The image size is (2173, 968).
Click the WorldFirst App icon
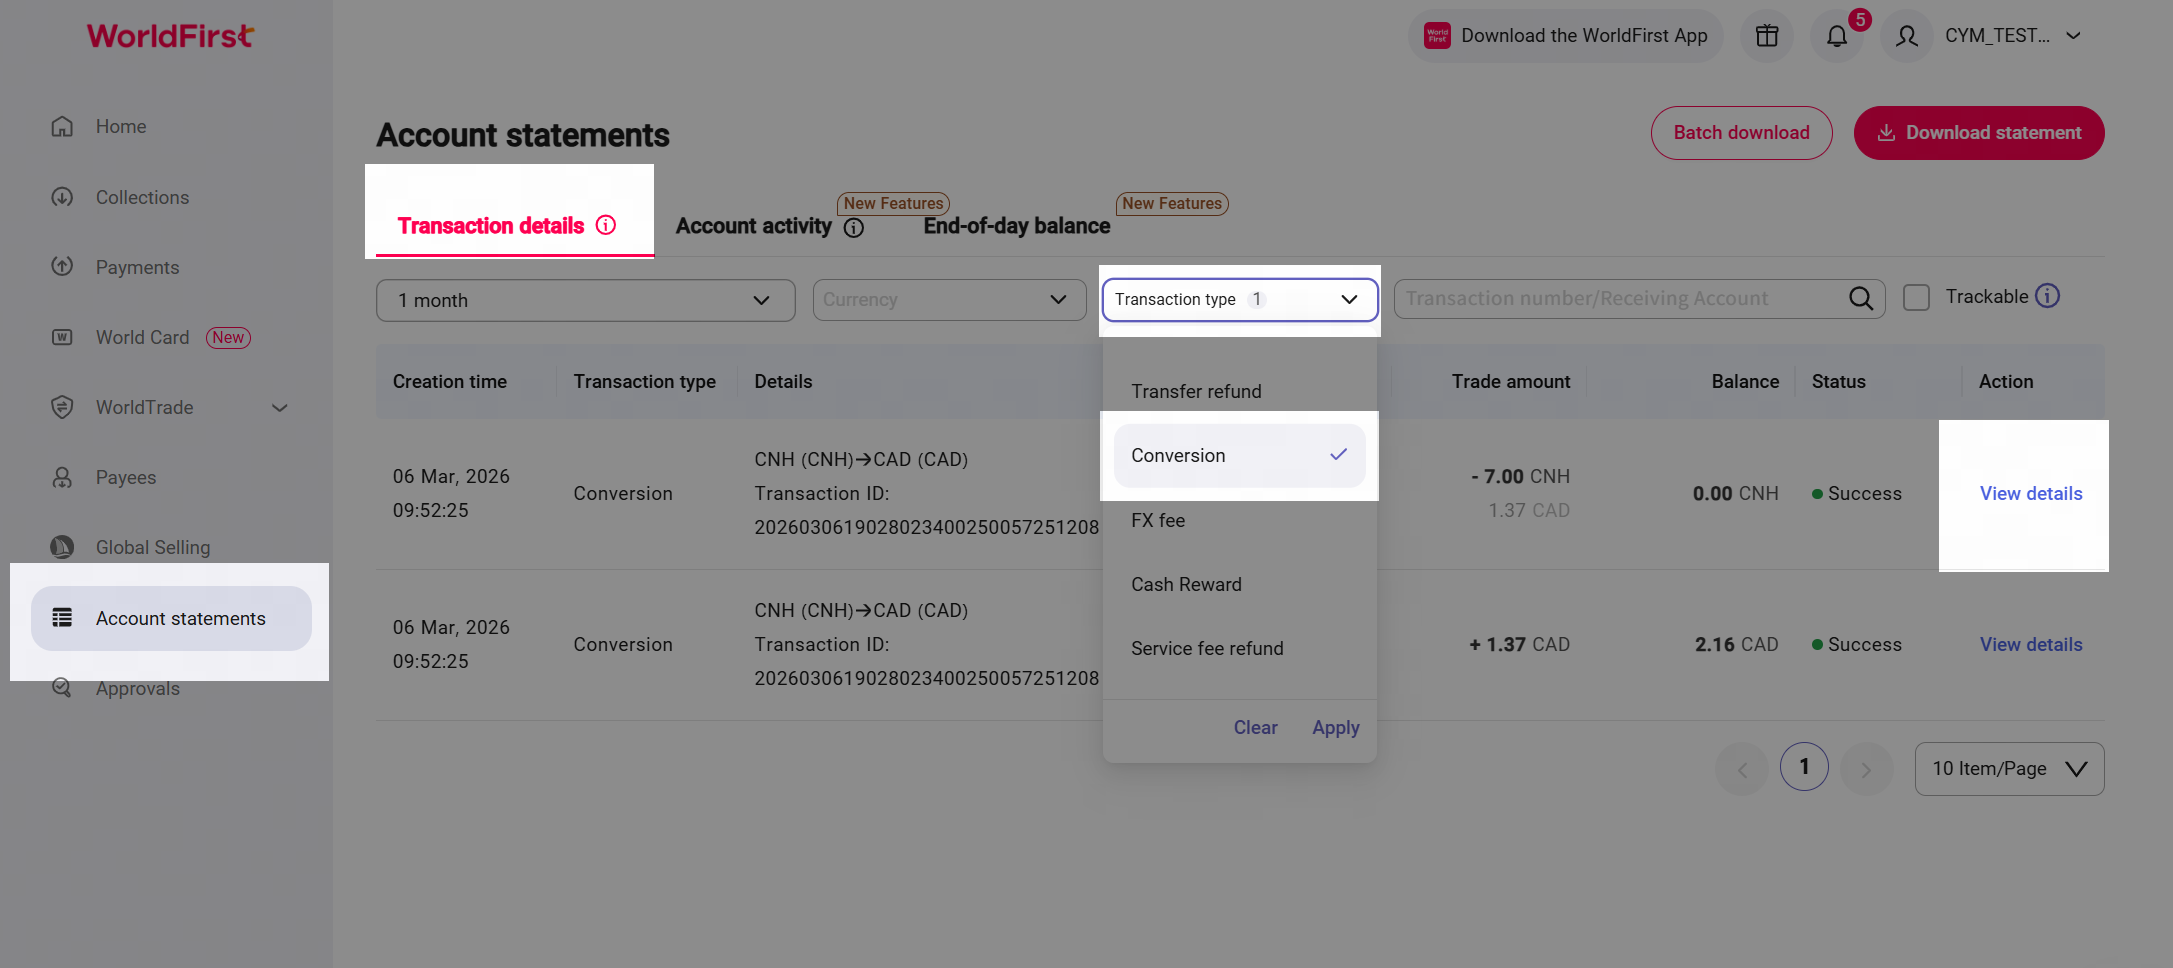(x=1437, y=36)
